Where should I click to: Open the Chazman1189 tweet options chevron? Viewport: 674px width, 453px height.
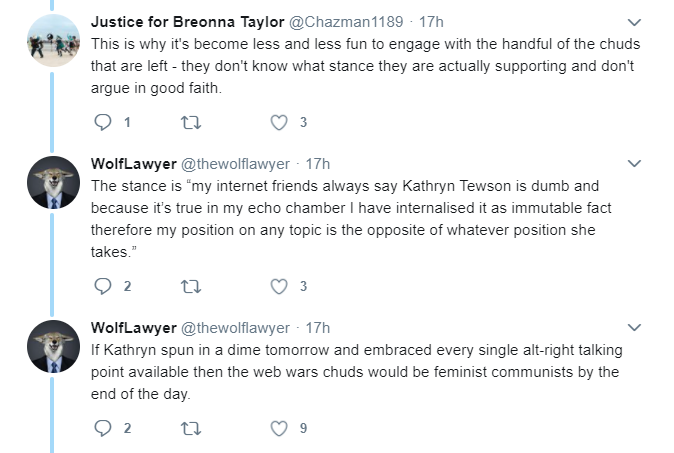[x=634, y=22]
